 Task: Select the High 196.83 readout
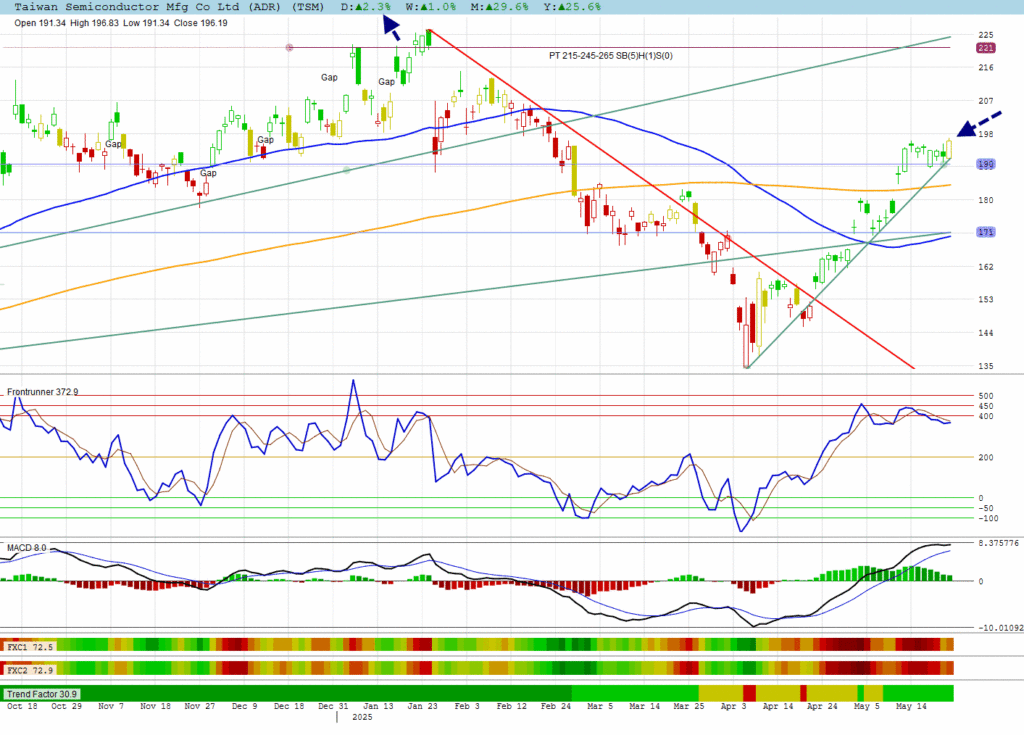(95, 23)
